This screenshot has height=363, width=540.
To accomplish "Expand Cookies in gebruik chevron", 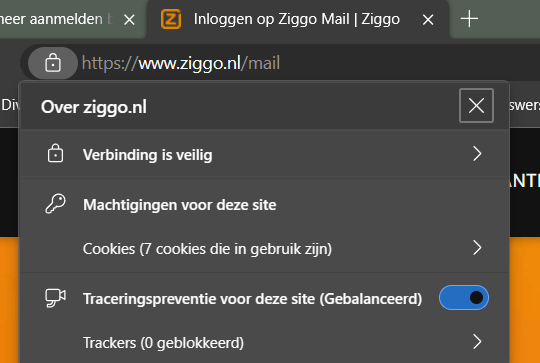I will coord(477,248).
